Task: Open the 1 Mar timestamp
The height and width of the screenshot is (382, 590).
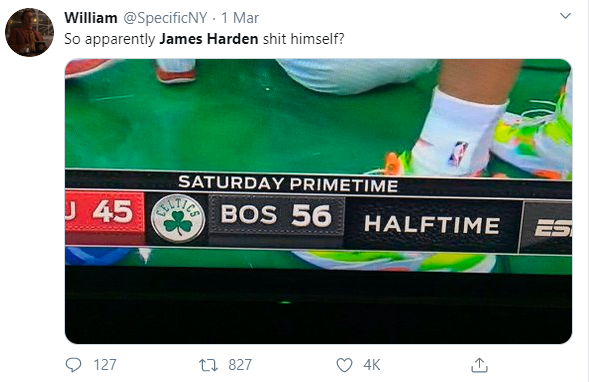Action: [x=240, y=18]
